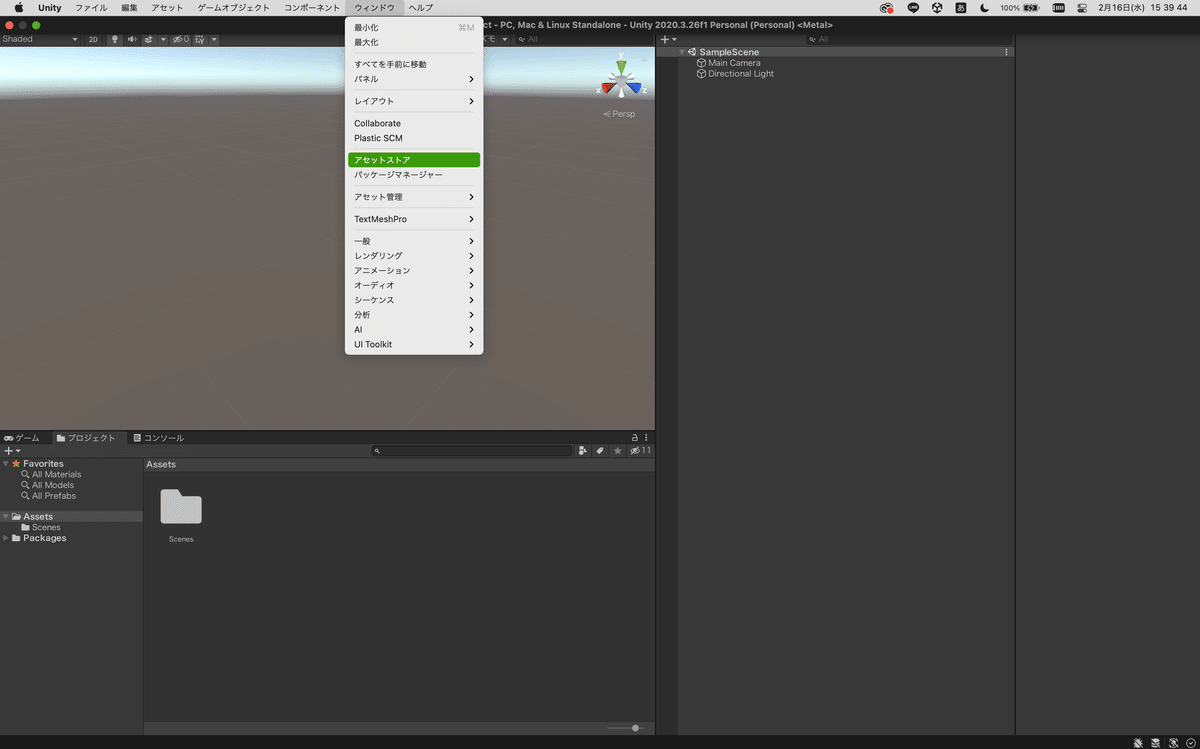Image resolution: width=1200 pixels, height=749 pixels.
Task: Select Directional Light object
Action: pyautogui.click(x=741, y=74)
